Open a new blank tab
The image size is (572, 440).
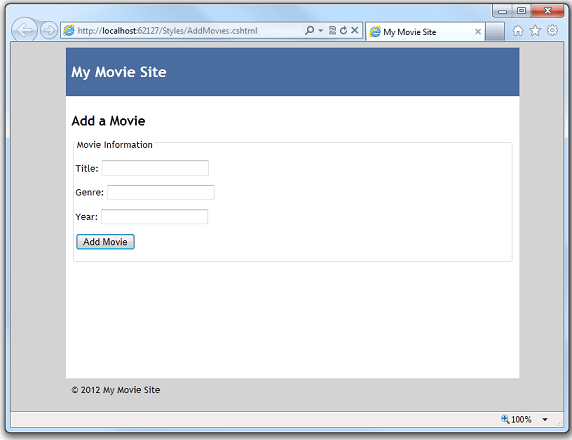(495, 32)
